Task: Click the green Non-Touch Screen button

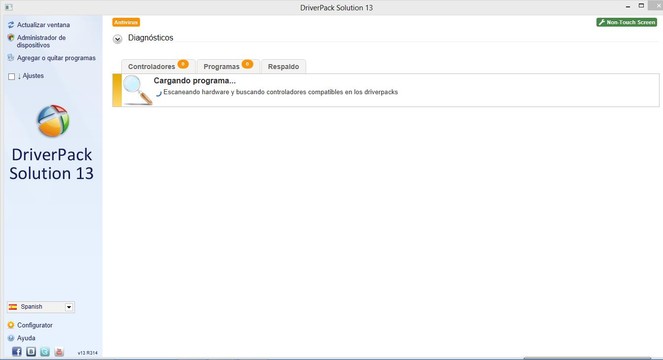Action: click(627, 22)
